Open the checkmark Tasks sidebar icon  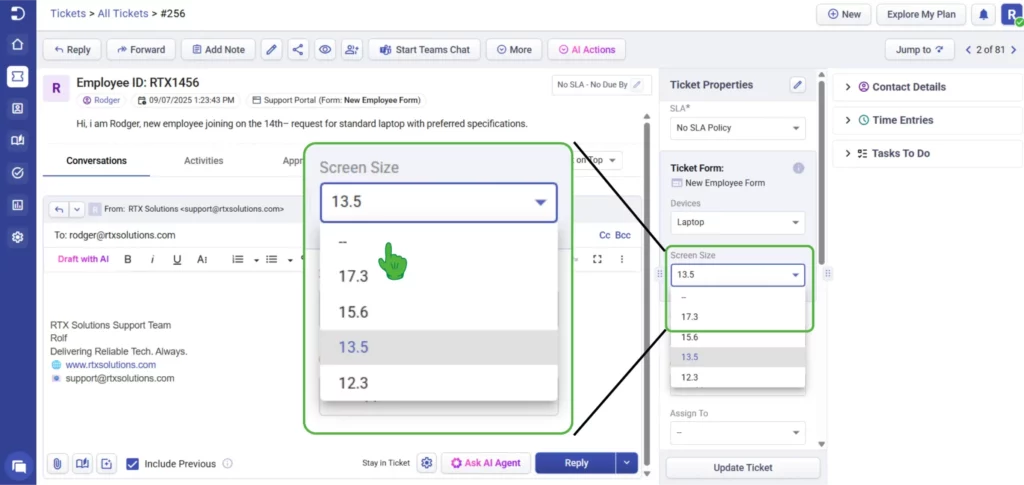pyautogui.click(x=18, y=173)
